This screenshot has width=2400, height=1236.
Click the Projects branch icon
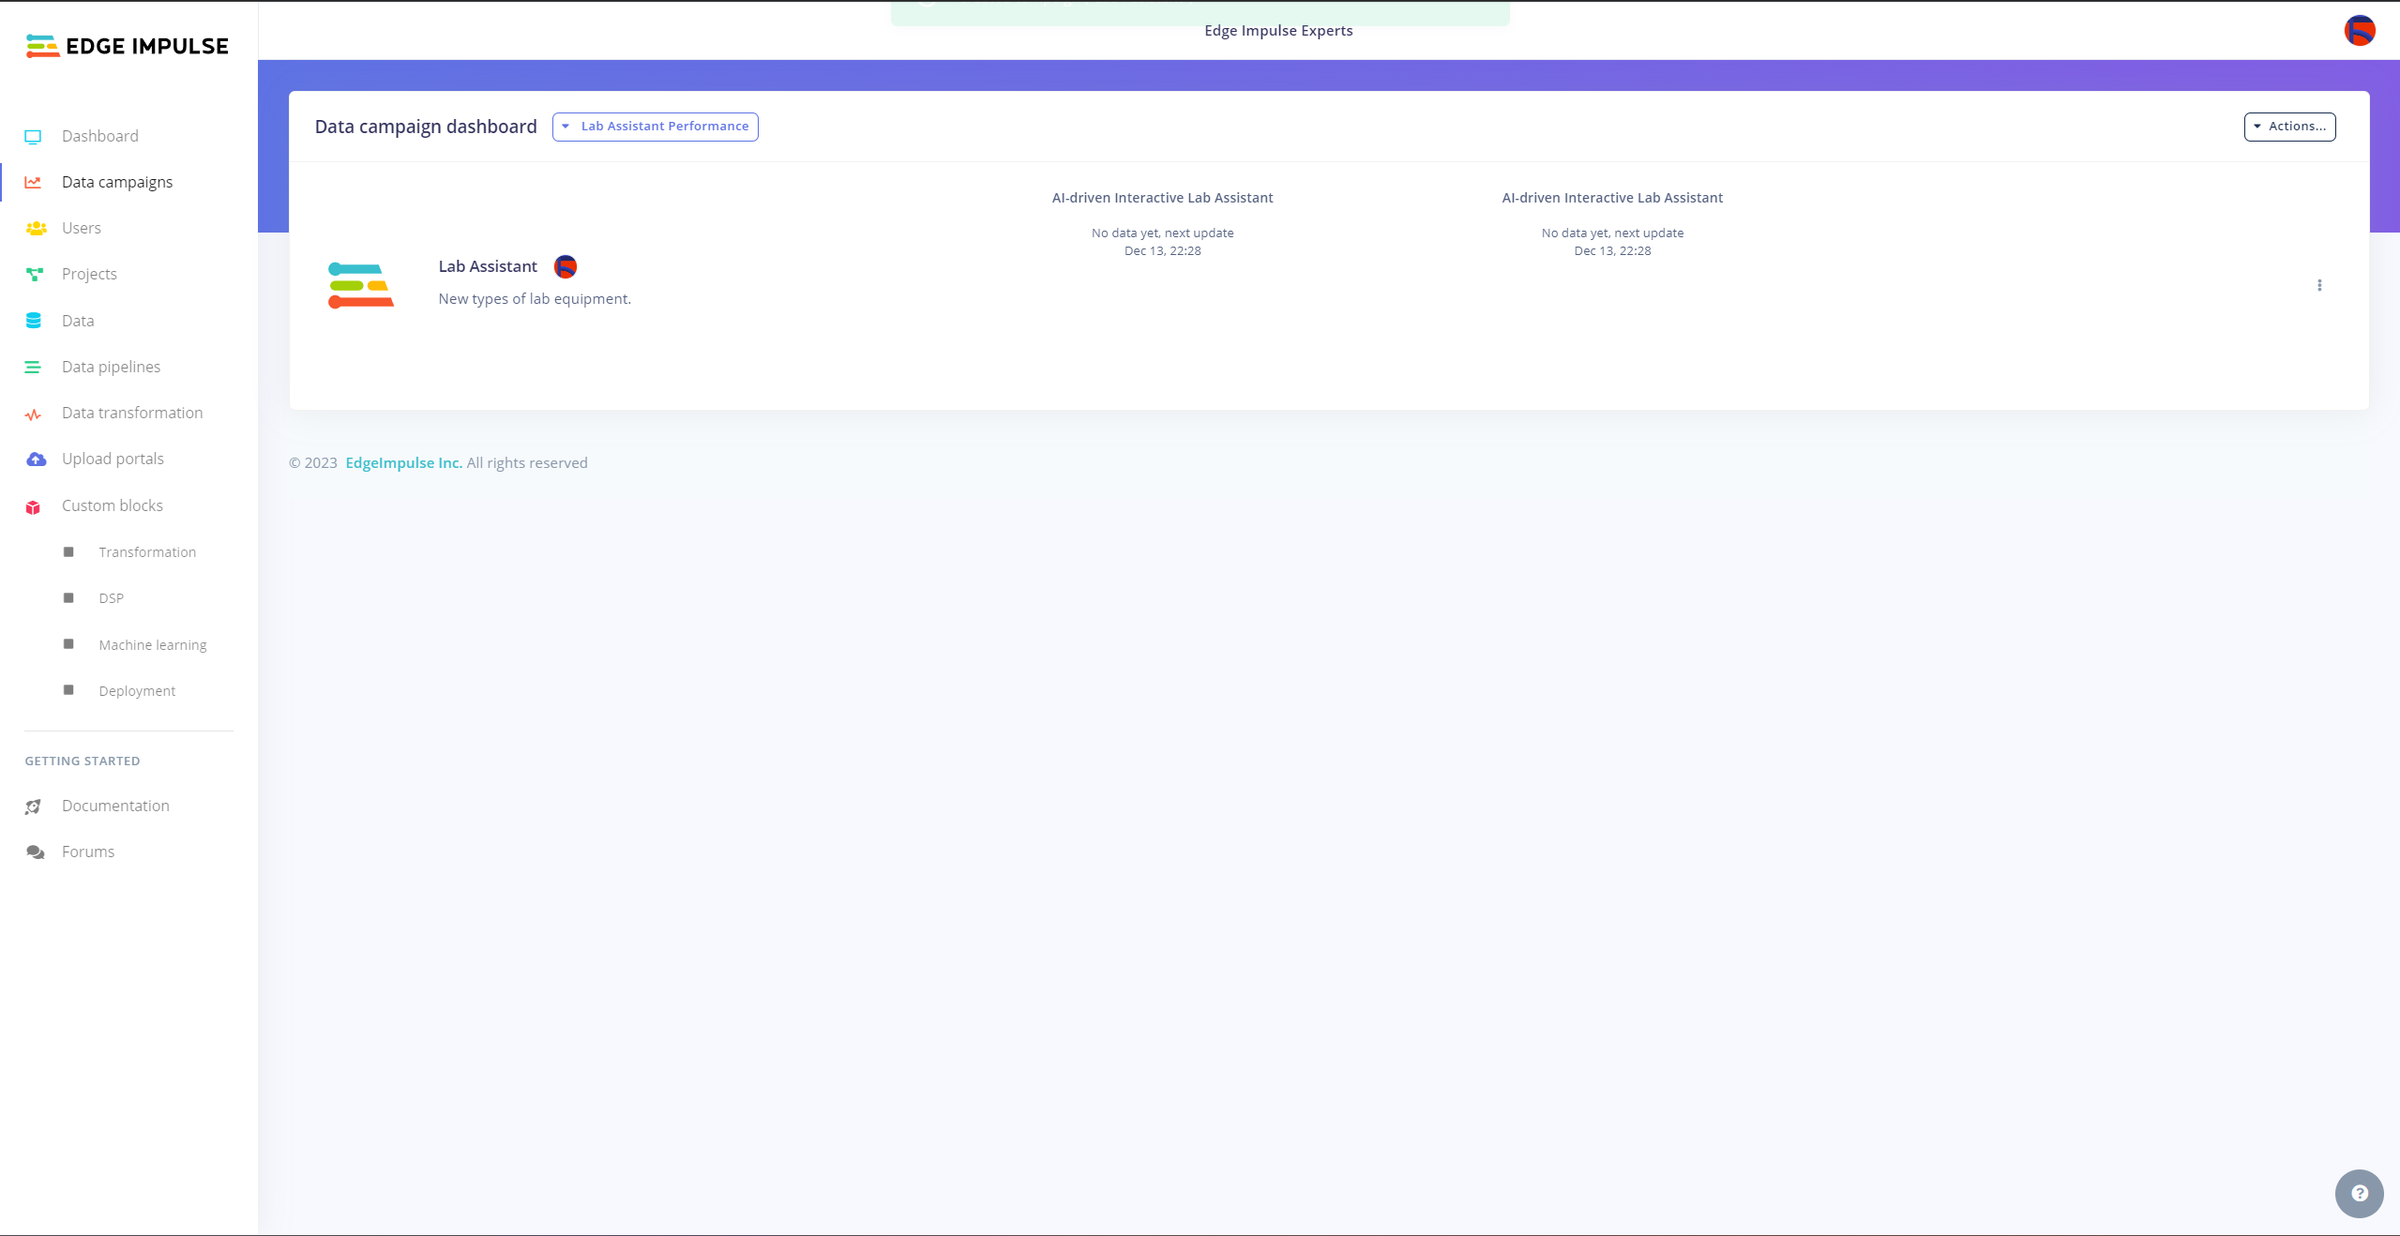click(34, 275)
